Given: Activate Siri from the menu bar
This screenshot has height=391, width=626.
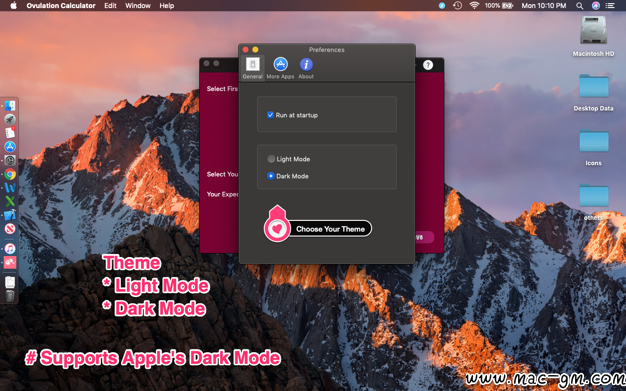Looking at the screenshot, I should click(x=596, y=6).
